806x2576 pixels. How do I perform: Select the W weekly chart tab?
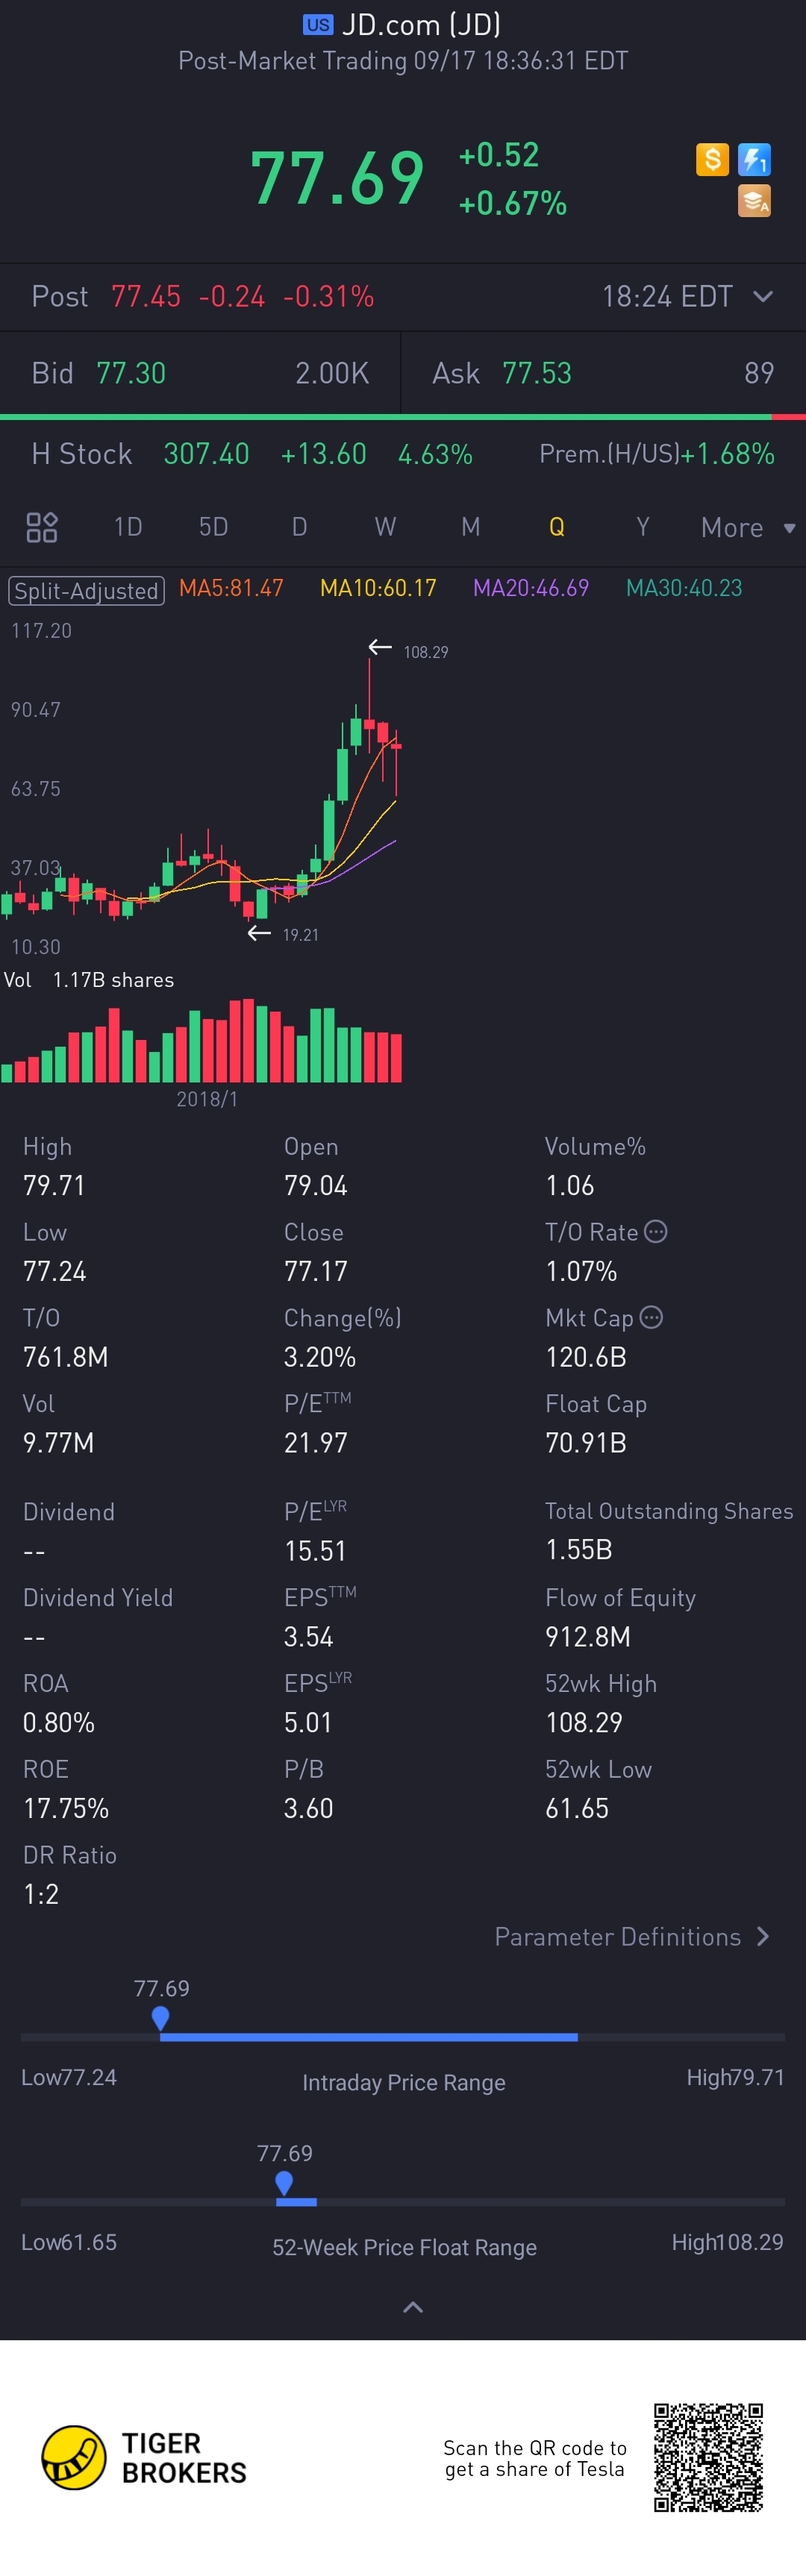385,527
